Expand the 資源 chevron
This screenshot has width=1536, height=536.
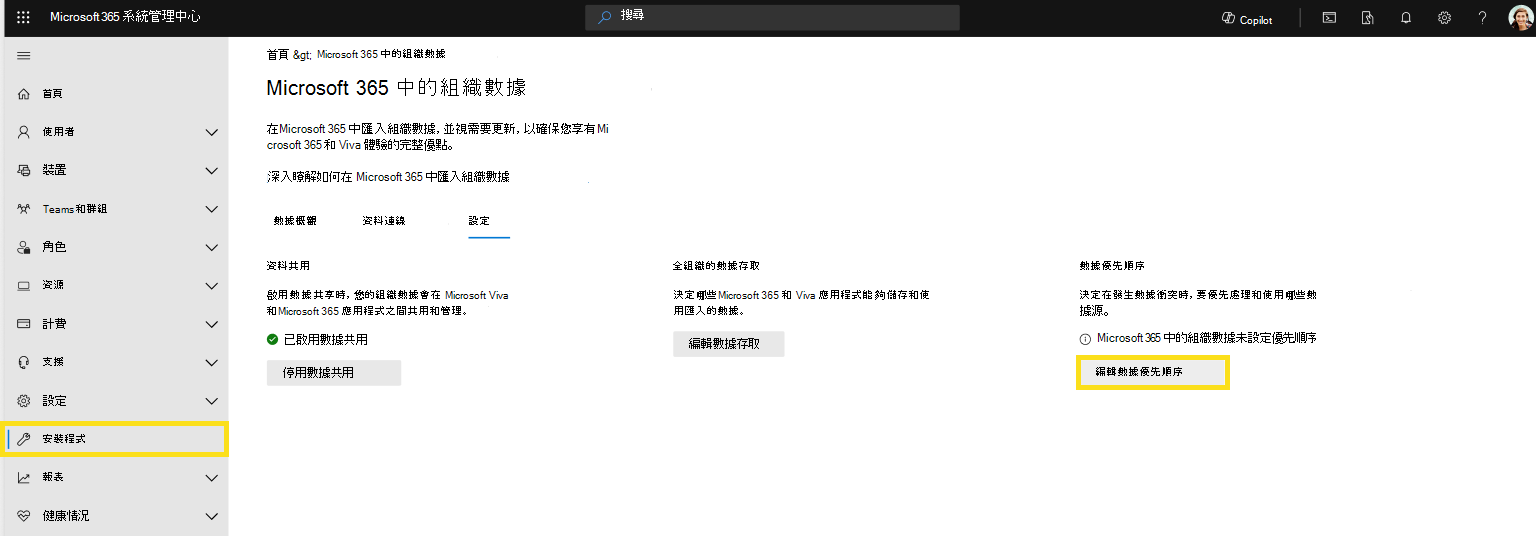coord(211,286)
